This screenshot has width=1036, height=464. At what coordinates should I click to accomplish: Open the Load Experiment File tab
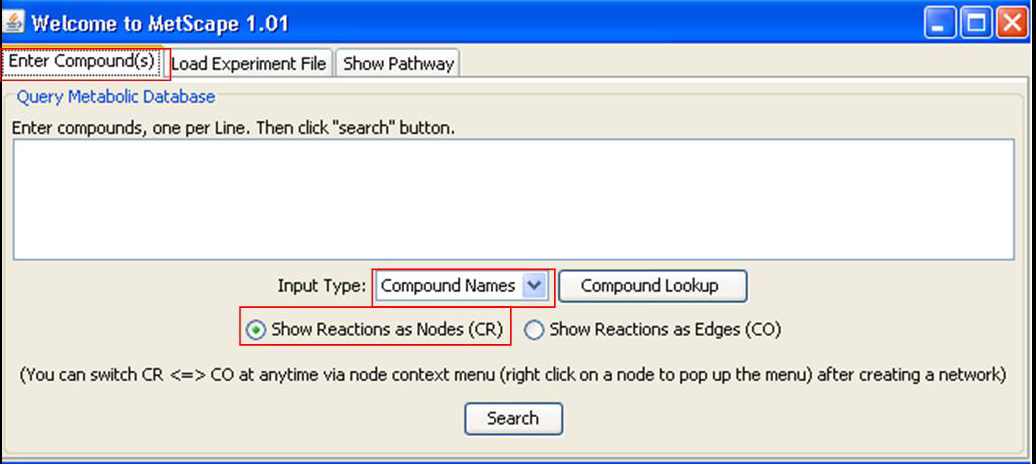click(x=248, y=63)
